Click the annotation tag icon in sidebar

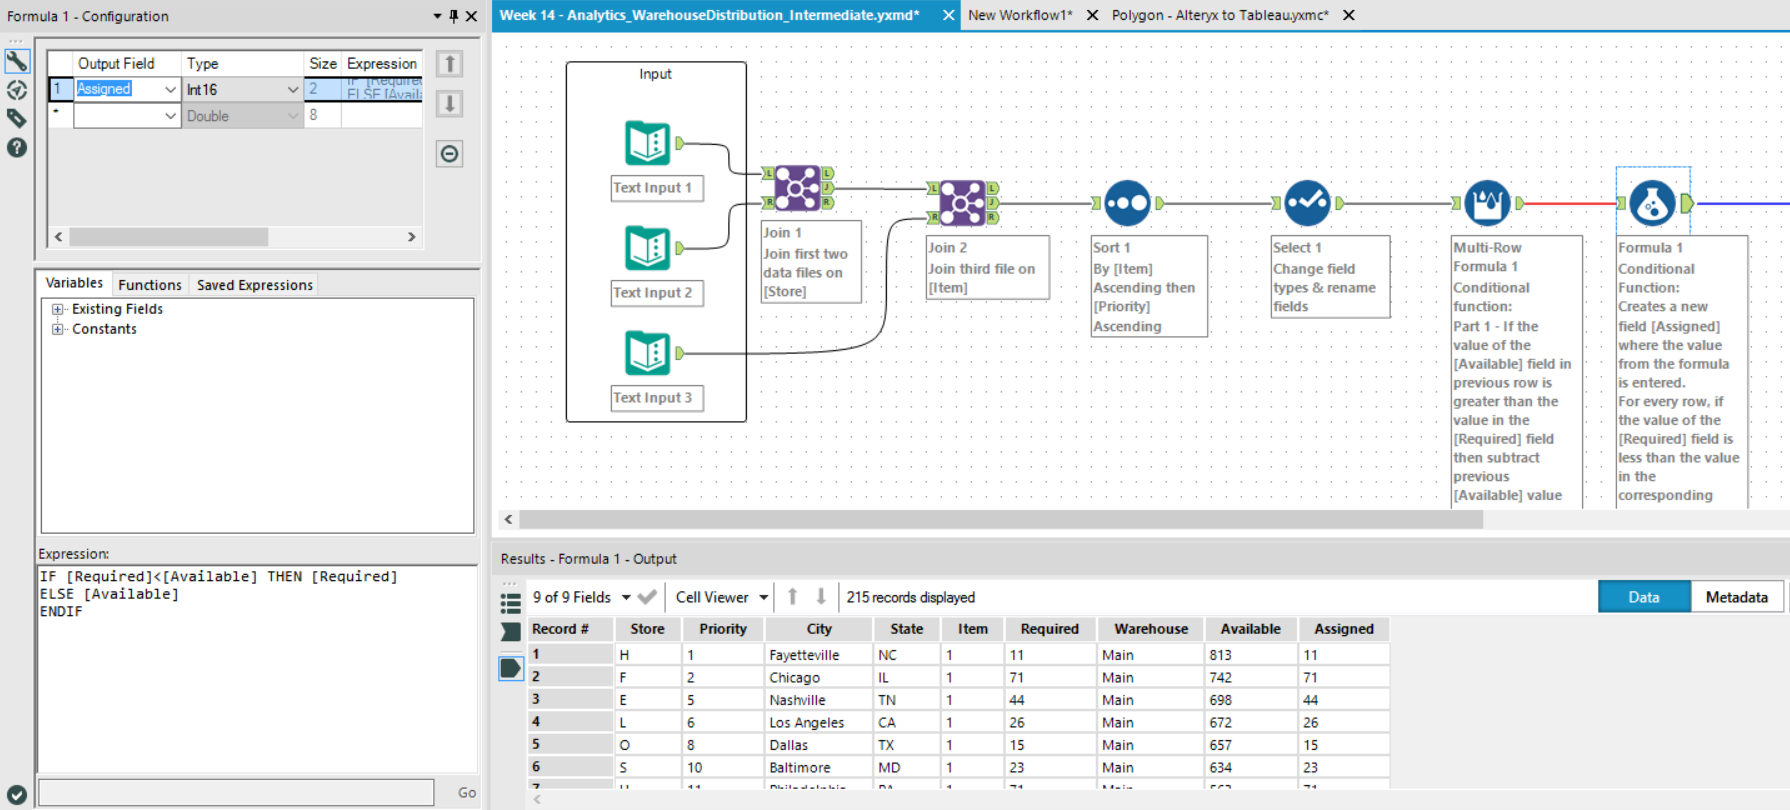pyautogui.click(x=17, y=119)
